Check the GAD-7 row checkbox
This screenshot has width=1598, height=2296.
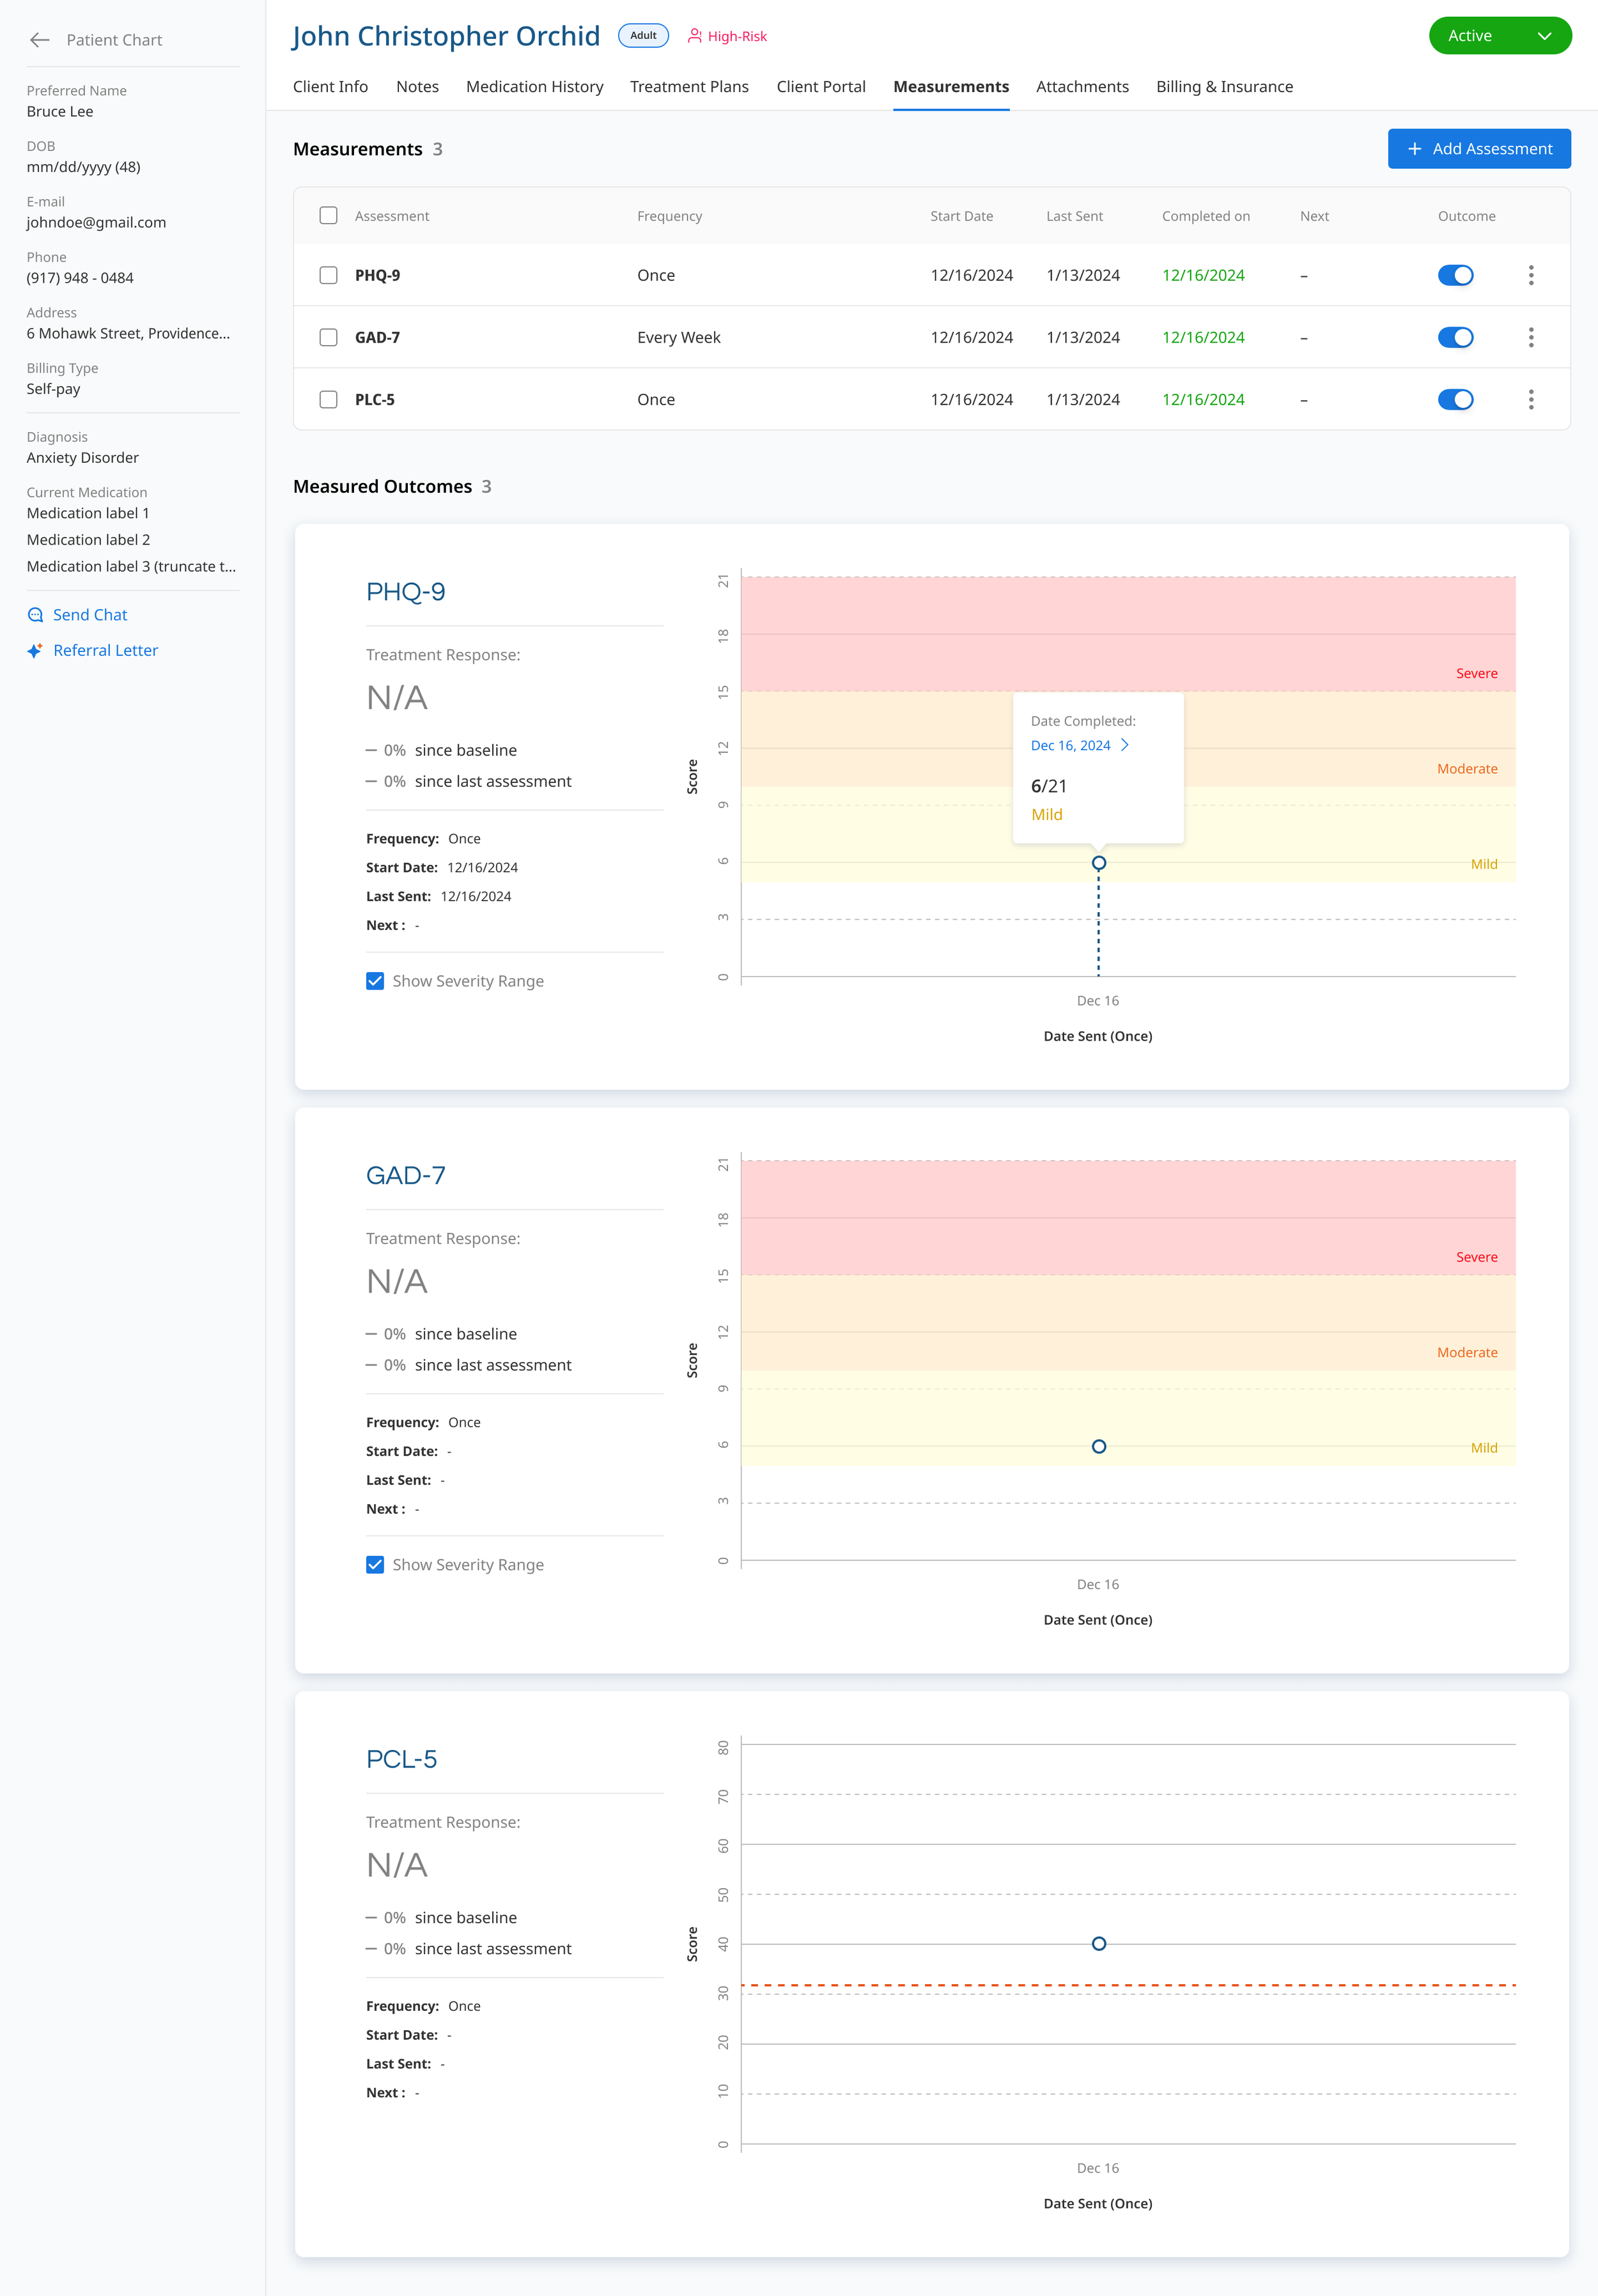(328, 337)
